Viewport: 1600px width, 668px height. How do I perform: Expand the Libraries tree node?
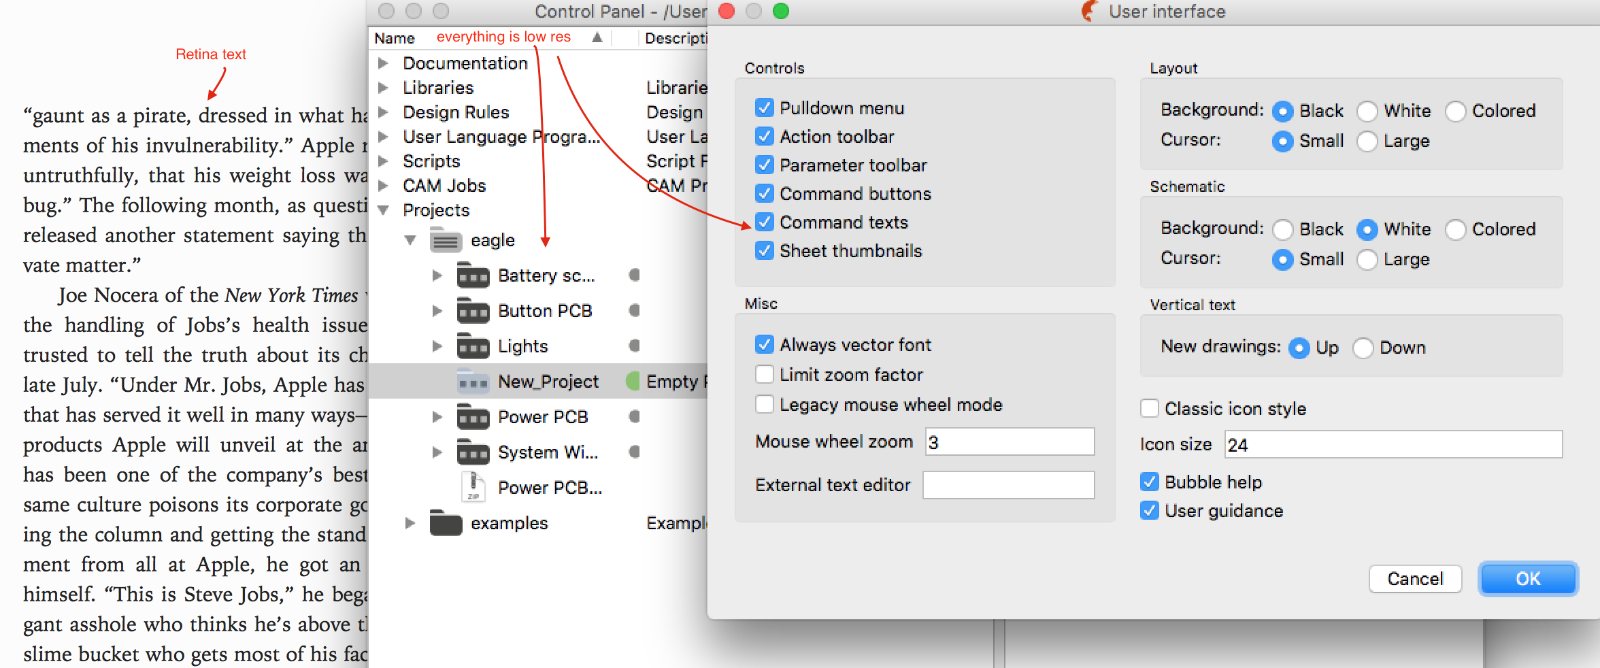pyautogui.click(x=383, y=88)
